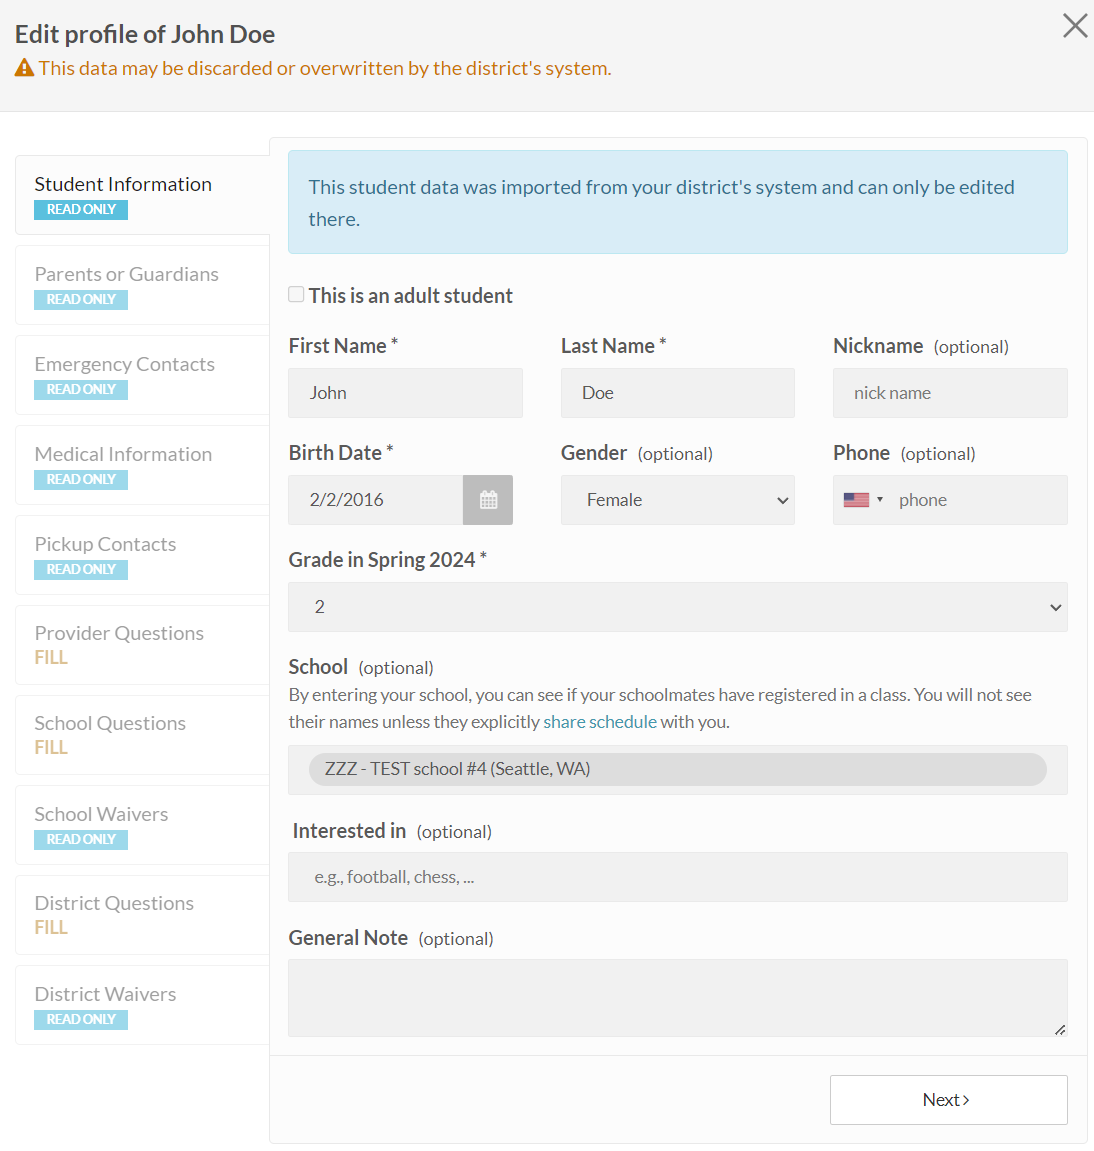Viewport: 1094px width, 1151px height.
Task: Open the District Waivers section
Action: [142, 1005]
